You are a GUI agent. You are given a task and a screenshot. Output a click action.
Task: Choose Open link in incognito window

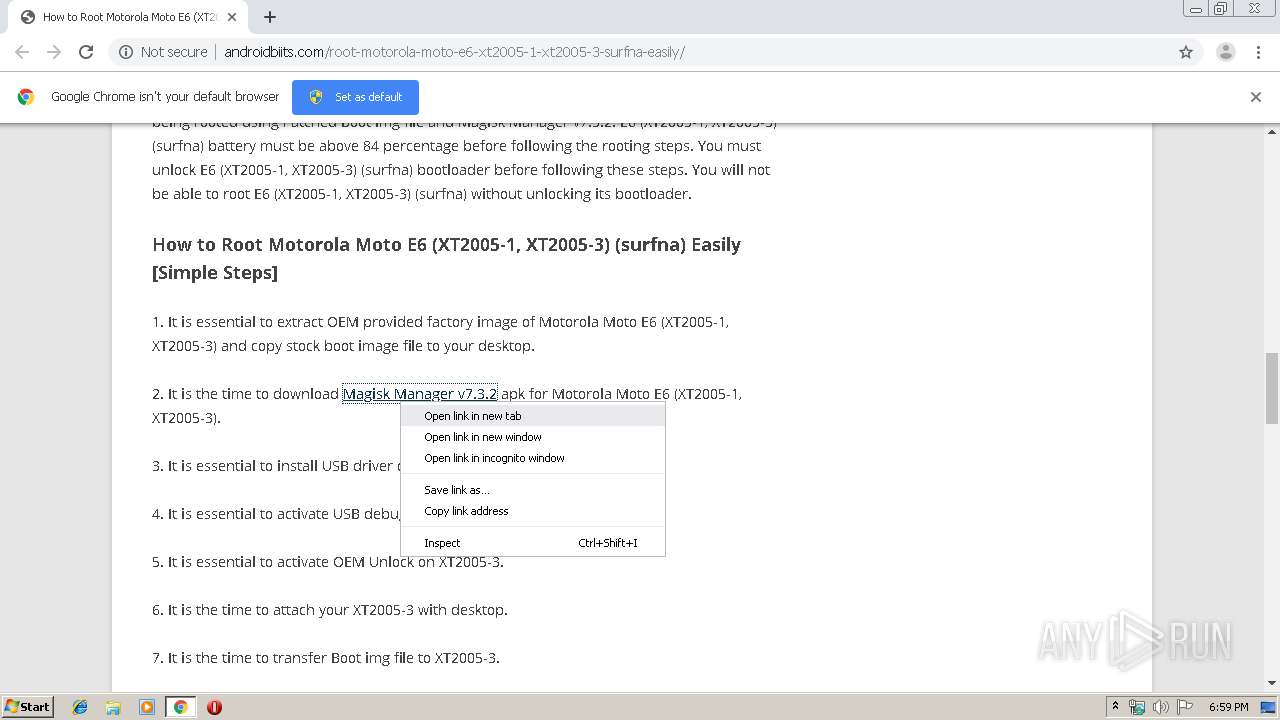[532, 458]
